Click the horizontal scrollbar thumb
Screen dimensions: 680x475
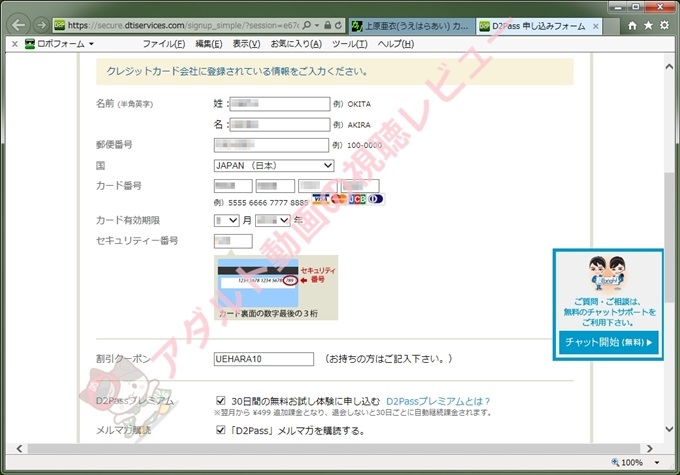tap(334, 449)
